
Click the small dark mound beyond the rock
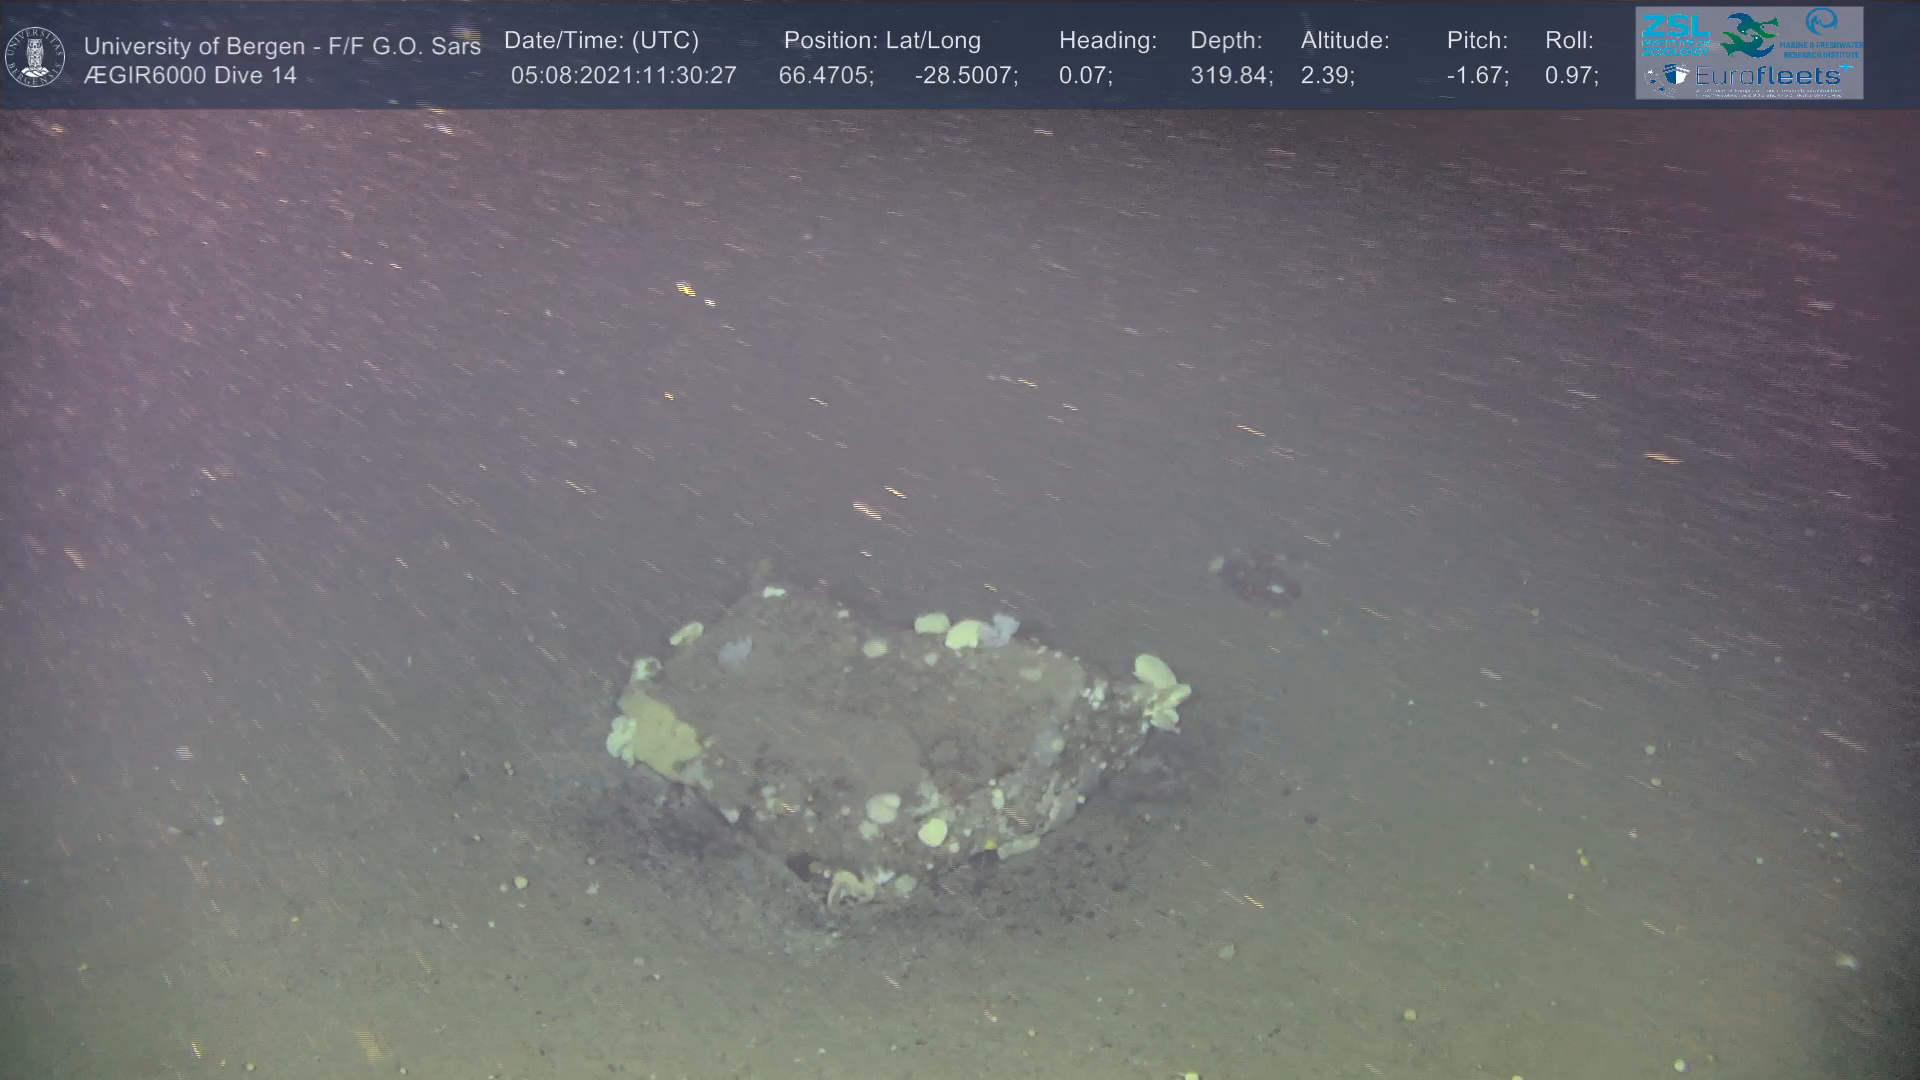1262,580
